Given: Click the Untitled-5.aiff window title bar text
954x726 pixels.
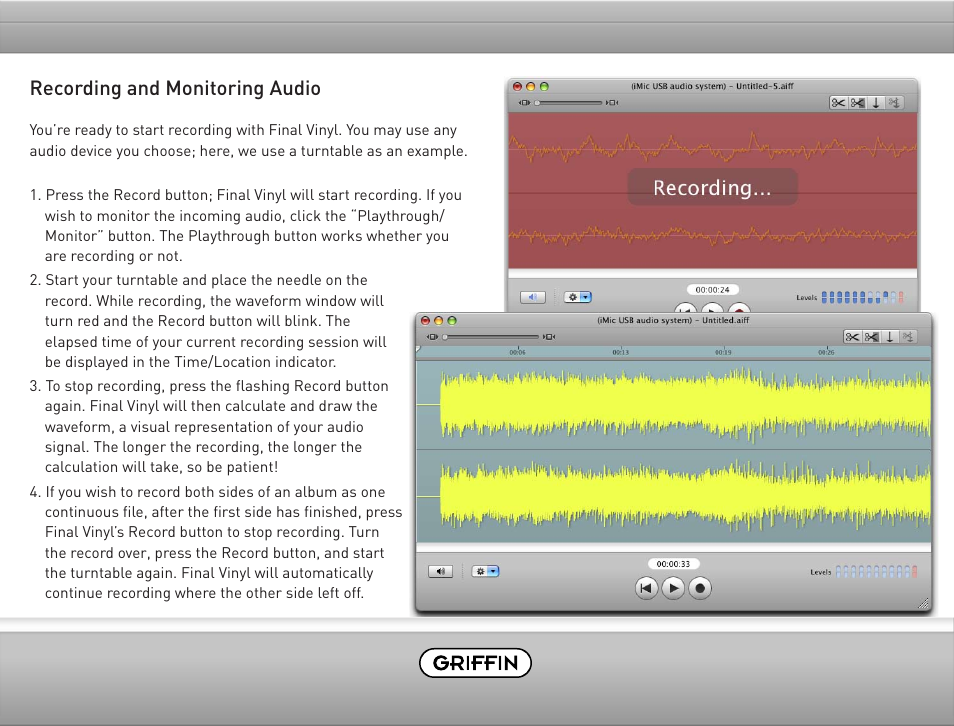Looking at the screenshot, I should [712, 86].
